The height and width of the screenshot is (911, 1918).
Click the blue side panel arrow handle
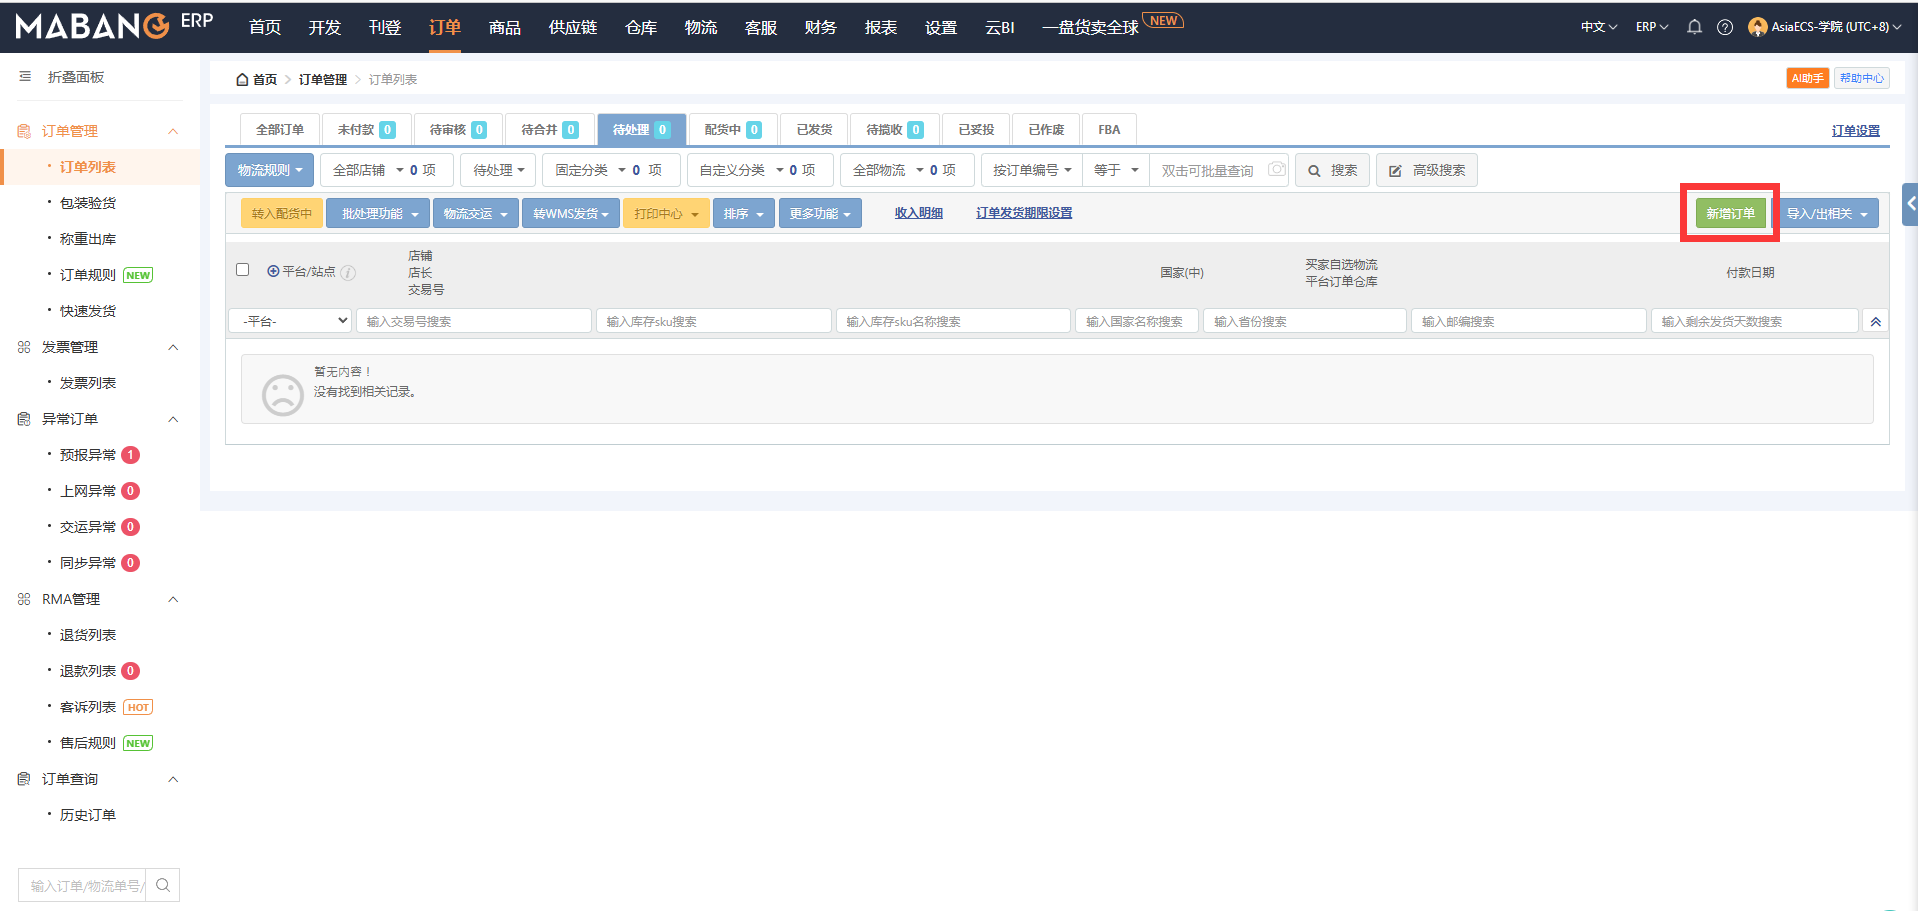pos(1910,204)
